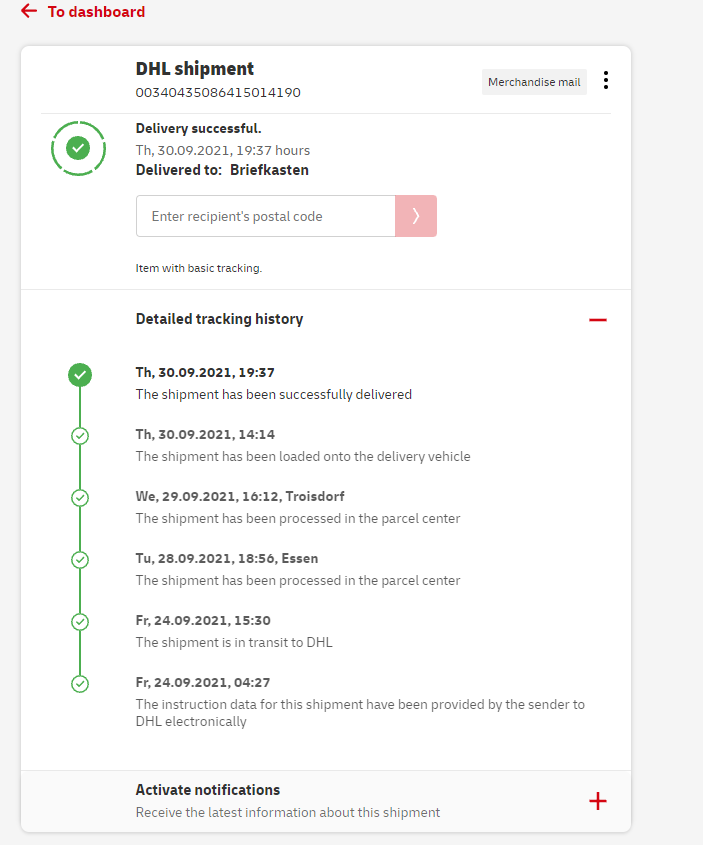Click the DHL shipment title
This screenshot has height=845, width=703.
click(195, 69)
